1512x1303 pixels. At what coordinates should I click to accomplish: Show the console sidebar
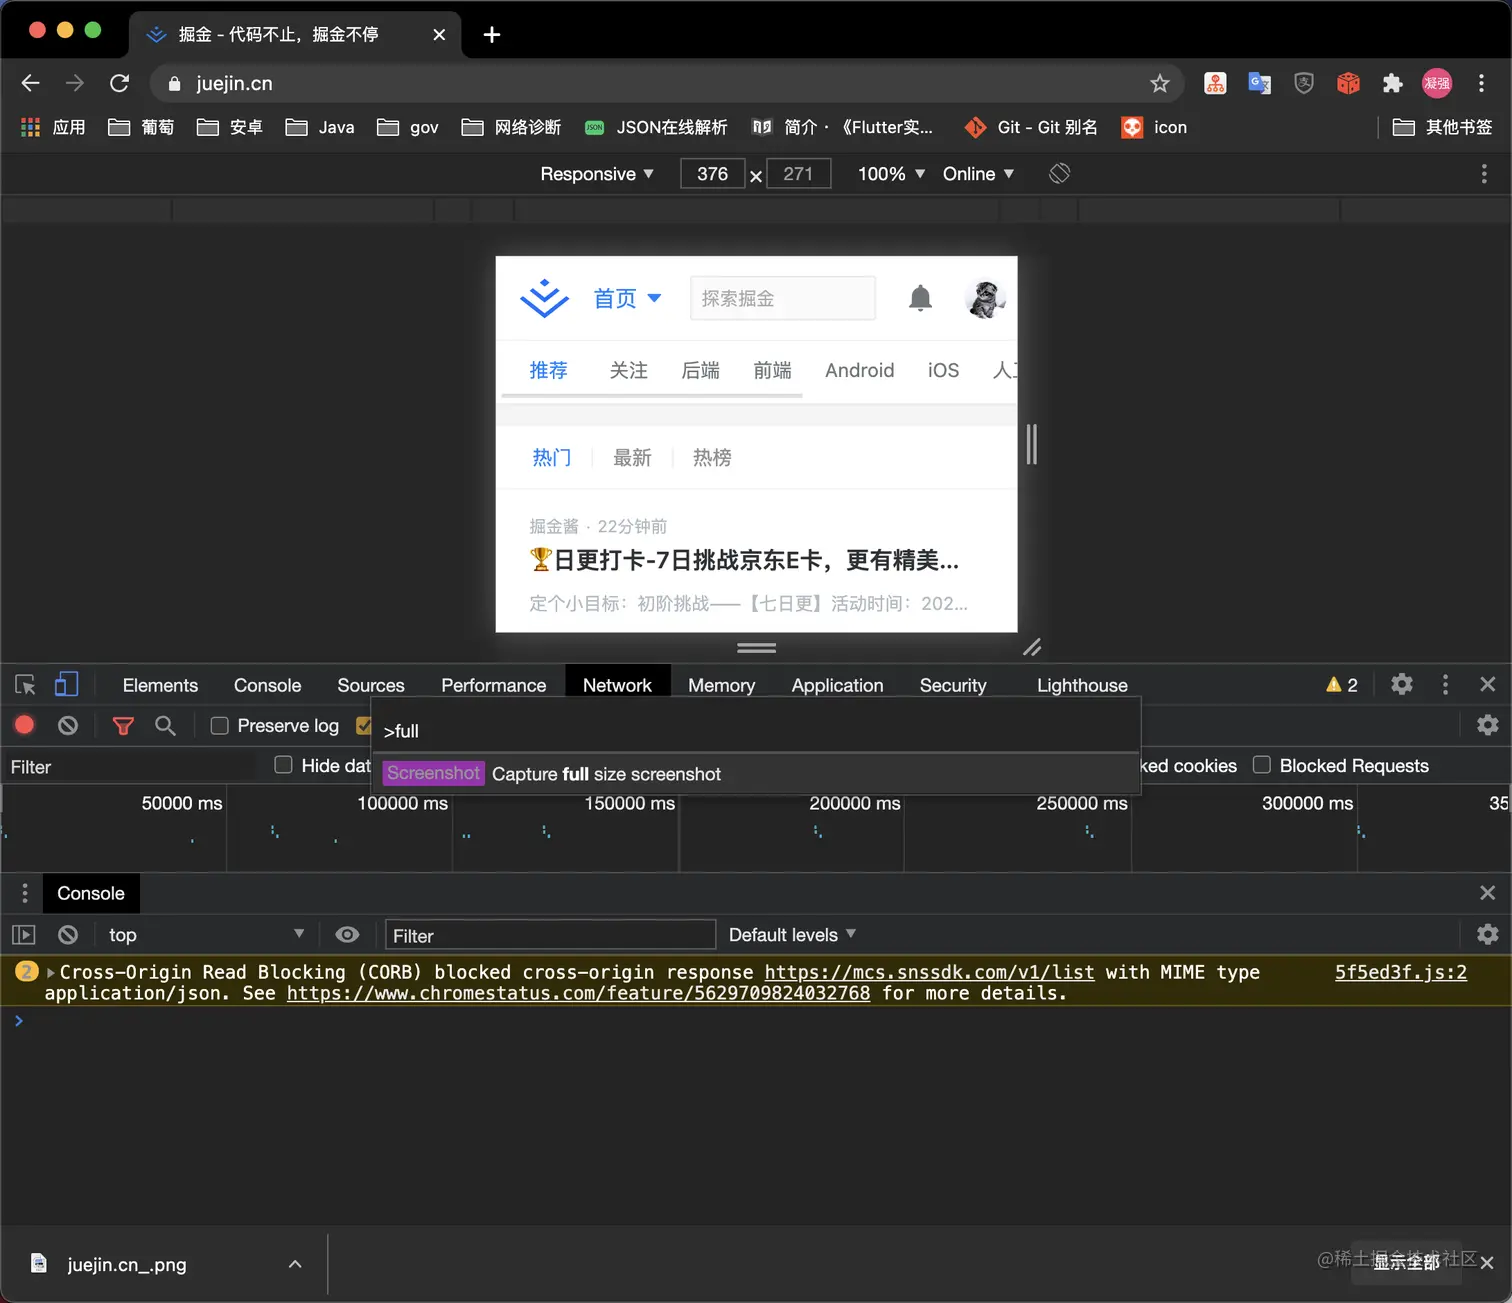(23, 935)
